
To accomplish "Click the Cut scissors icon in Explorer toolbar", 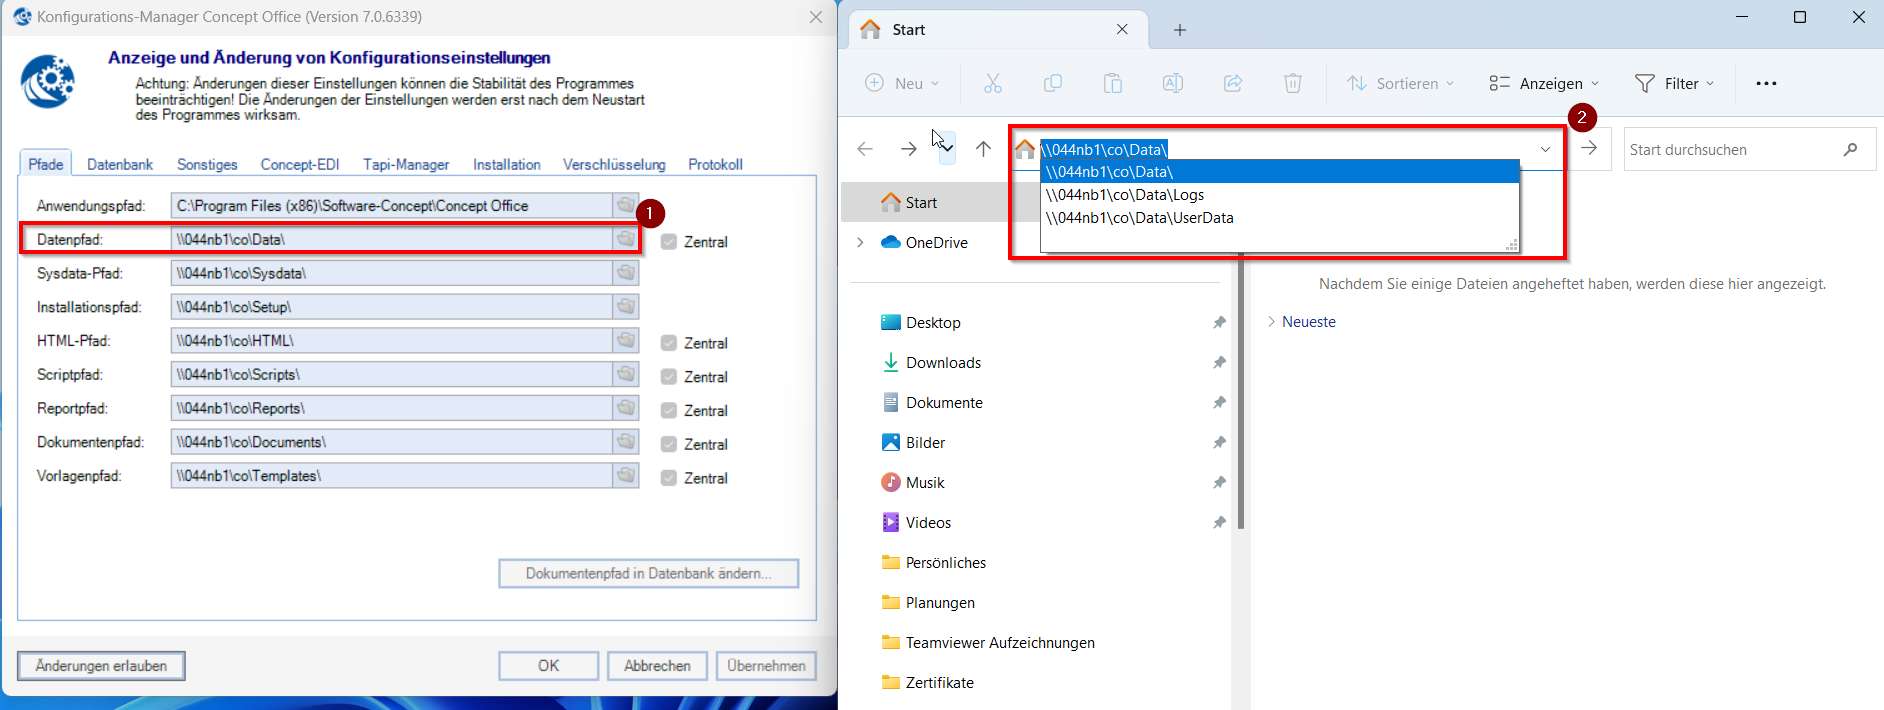I will (x=993, y=83).
